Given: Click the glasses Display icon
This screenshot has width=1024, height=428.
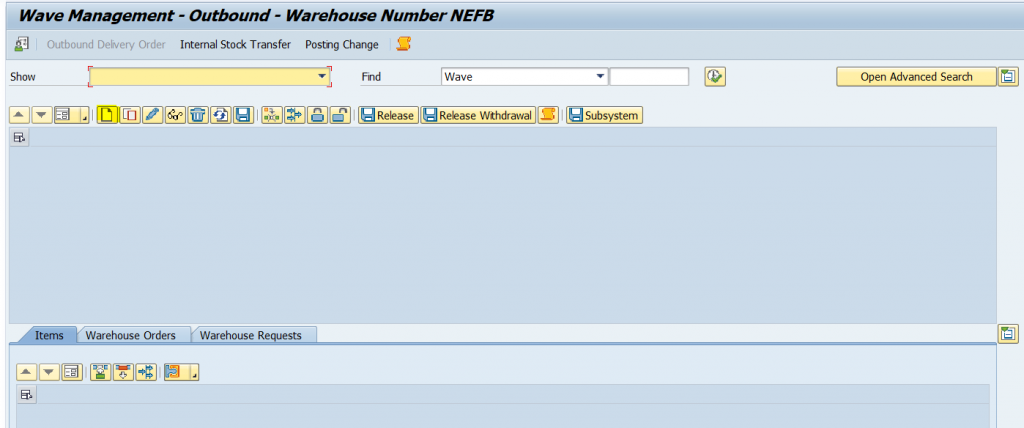Looking at the screenshot, I should point(175,116).
